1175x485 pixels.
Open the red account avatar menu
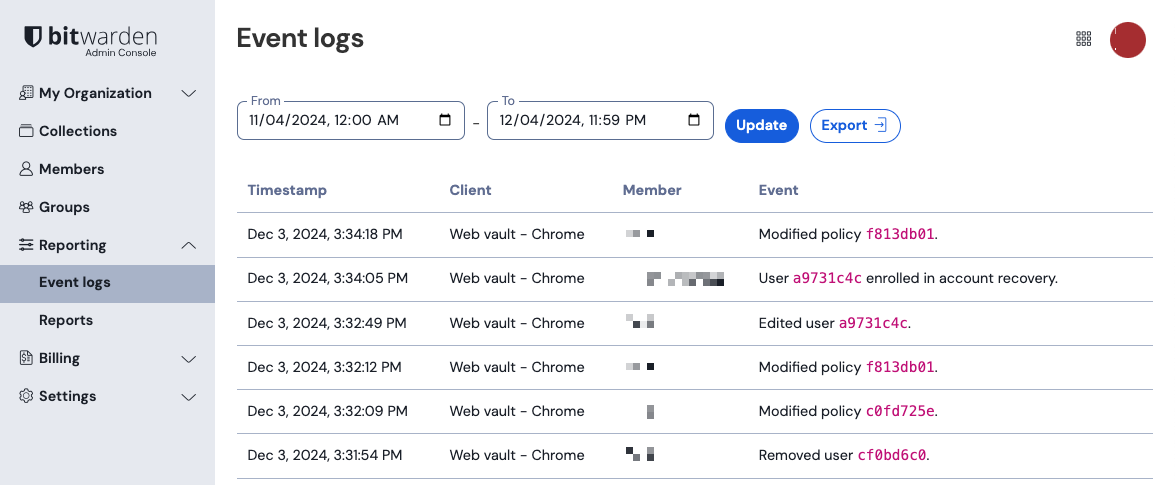(1128, 40)
